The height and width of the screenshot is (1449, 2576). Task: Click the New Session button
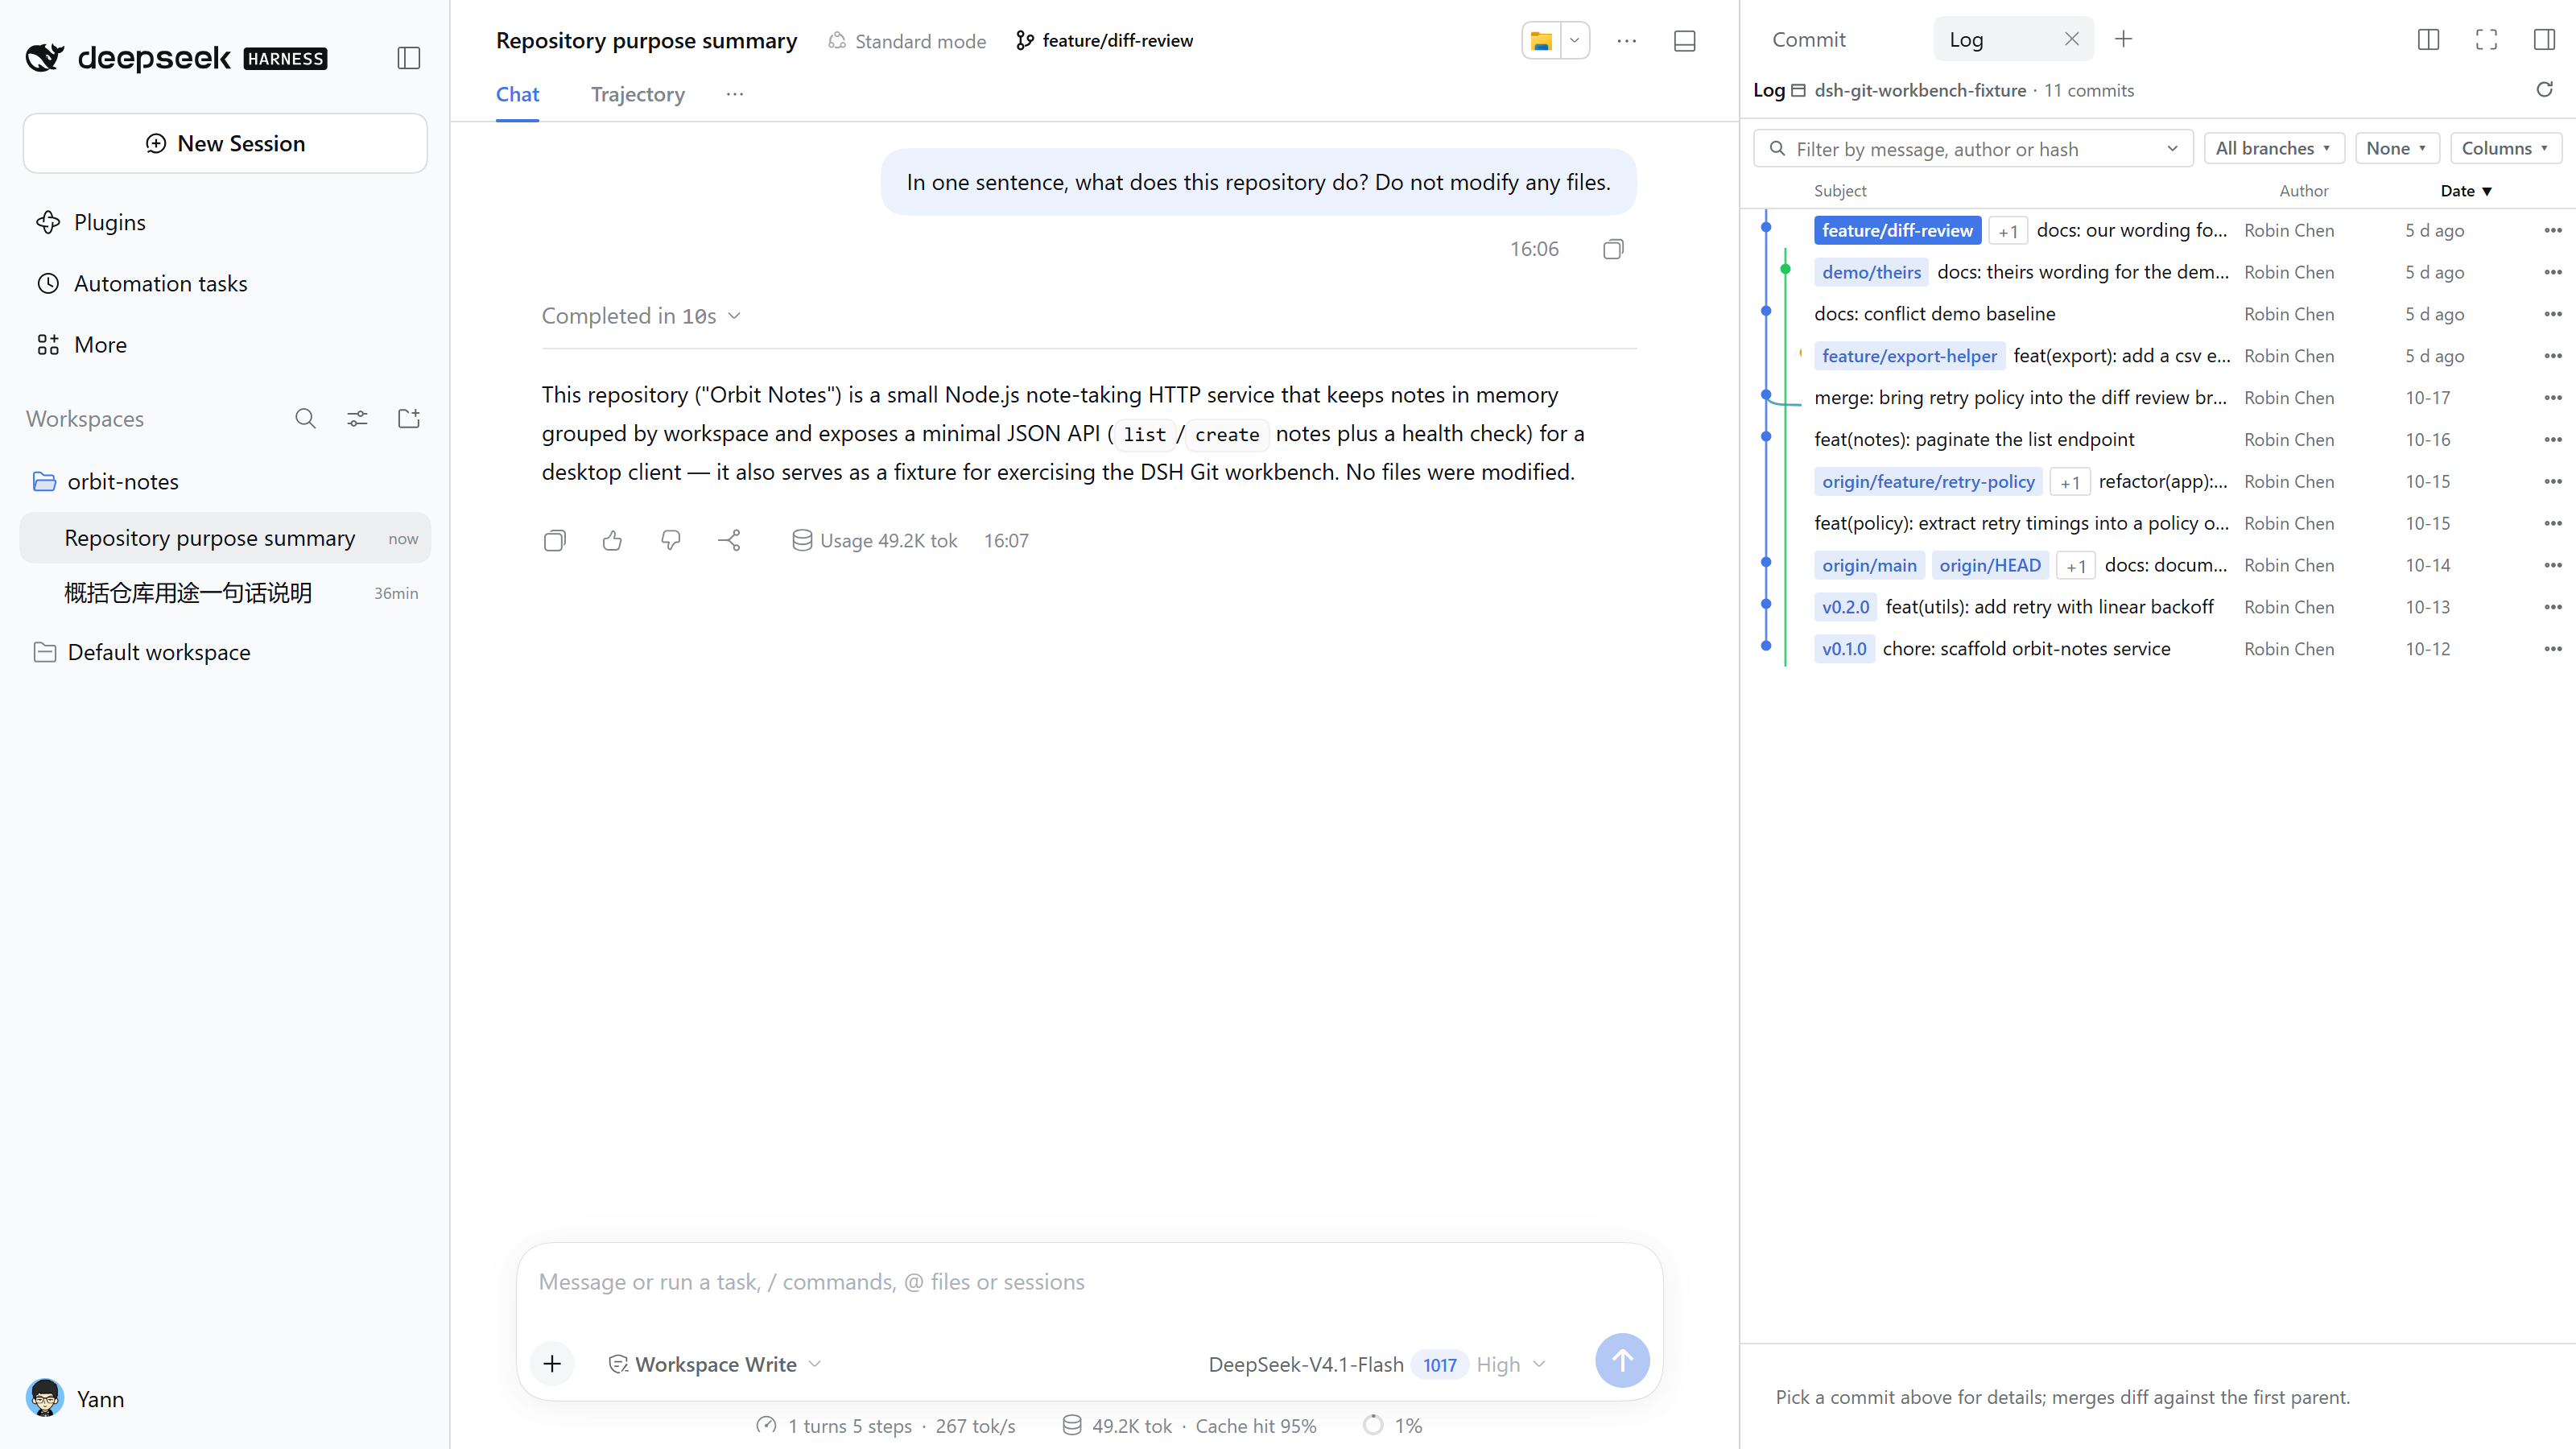point(225,143)
